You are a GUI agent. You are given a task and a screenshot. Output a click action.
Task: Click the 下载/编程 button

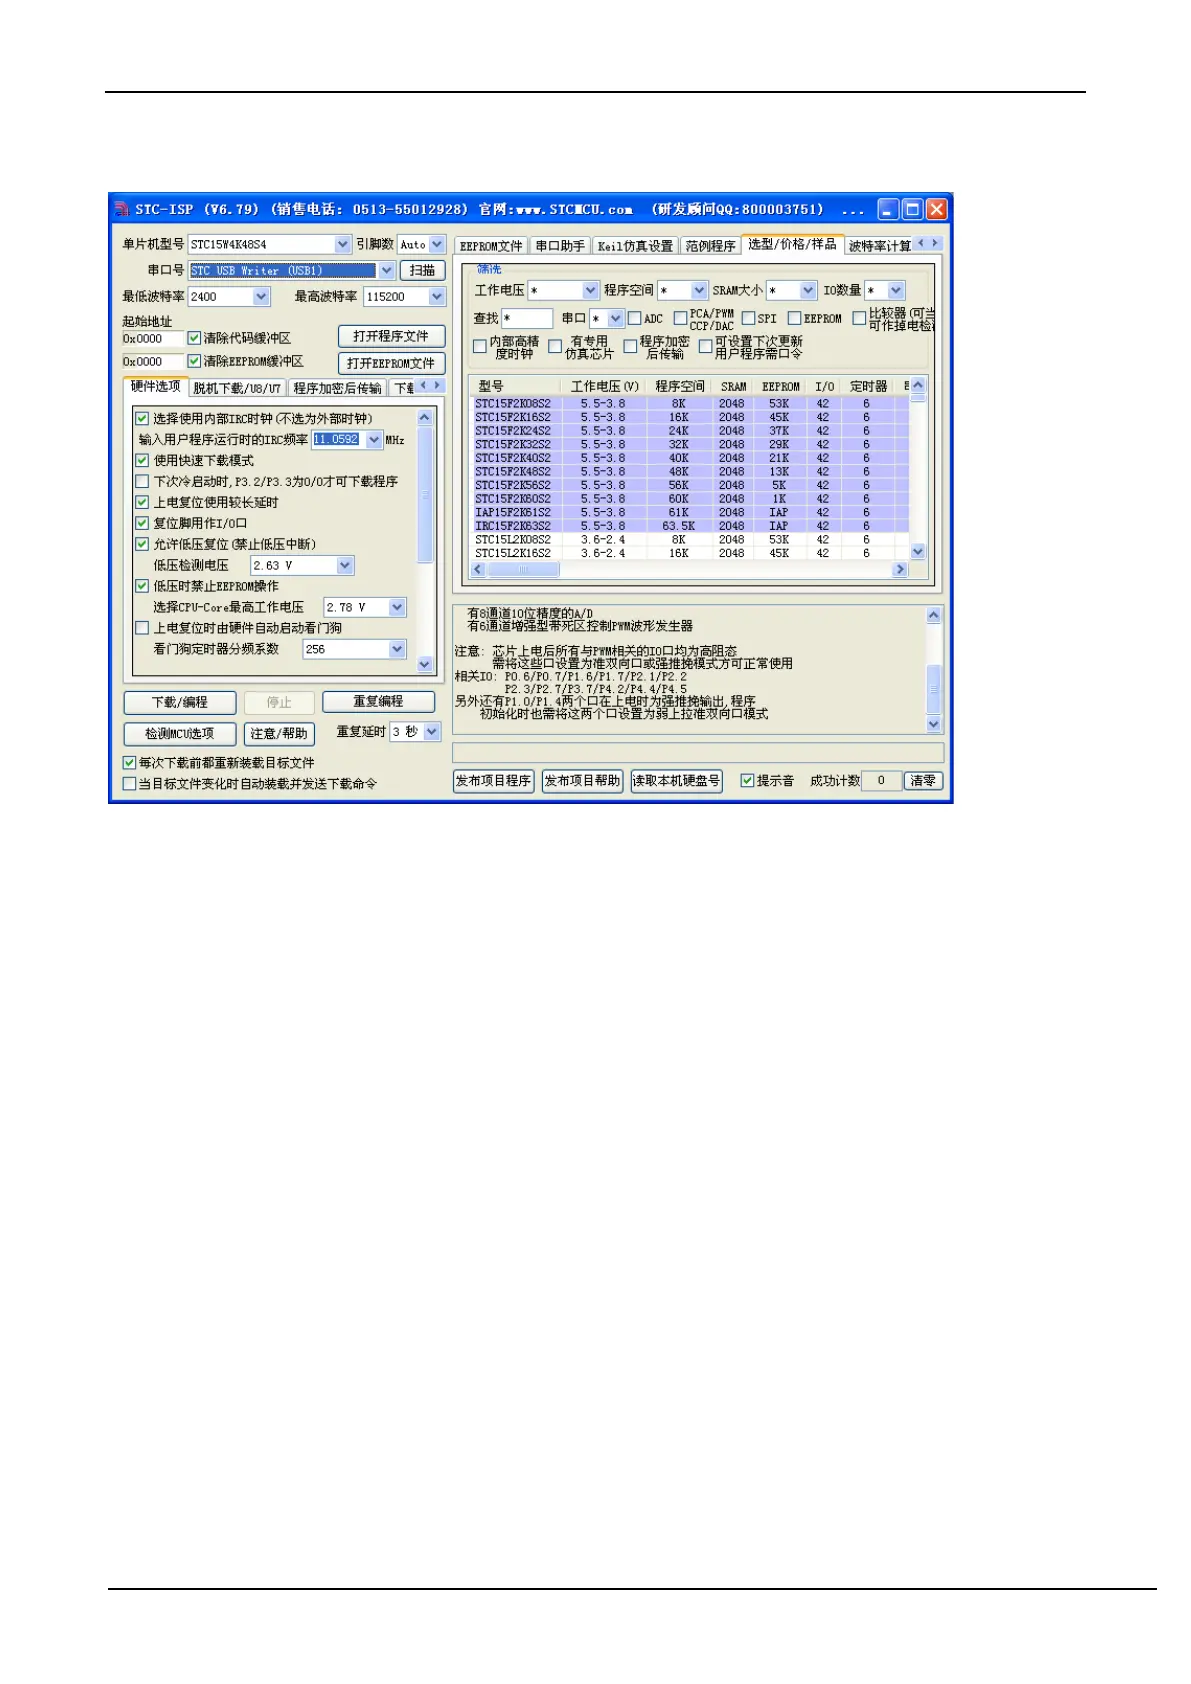click(180, 702)
